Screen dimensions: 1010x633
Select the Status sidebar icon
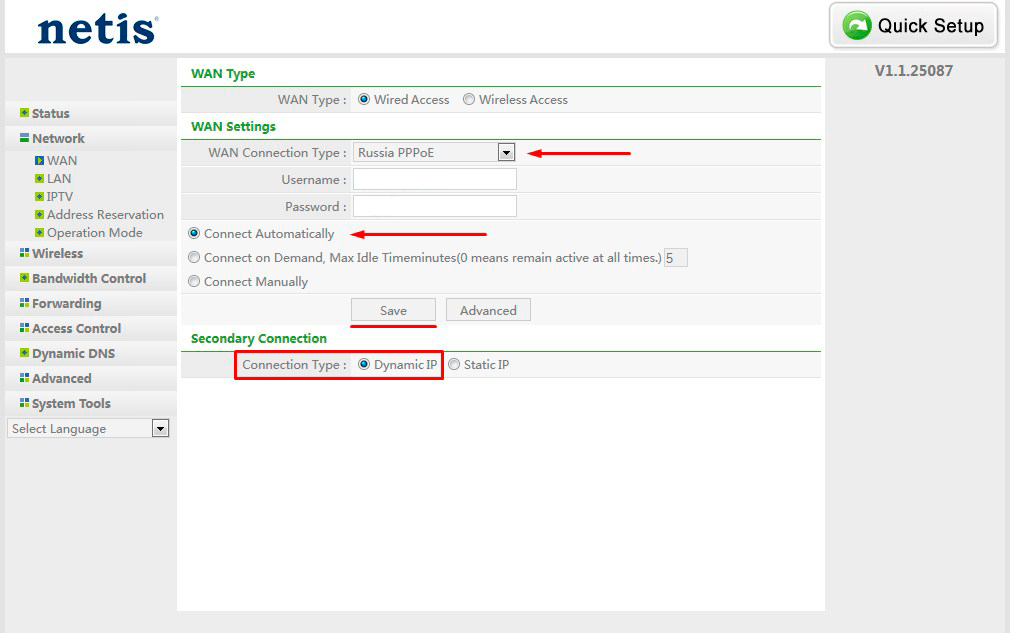point(23,113)
